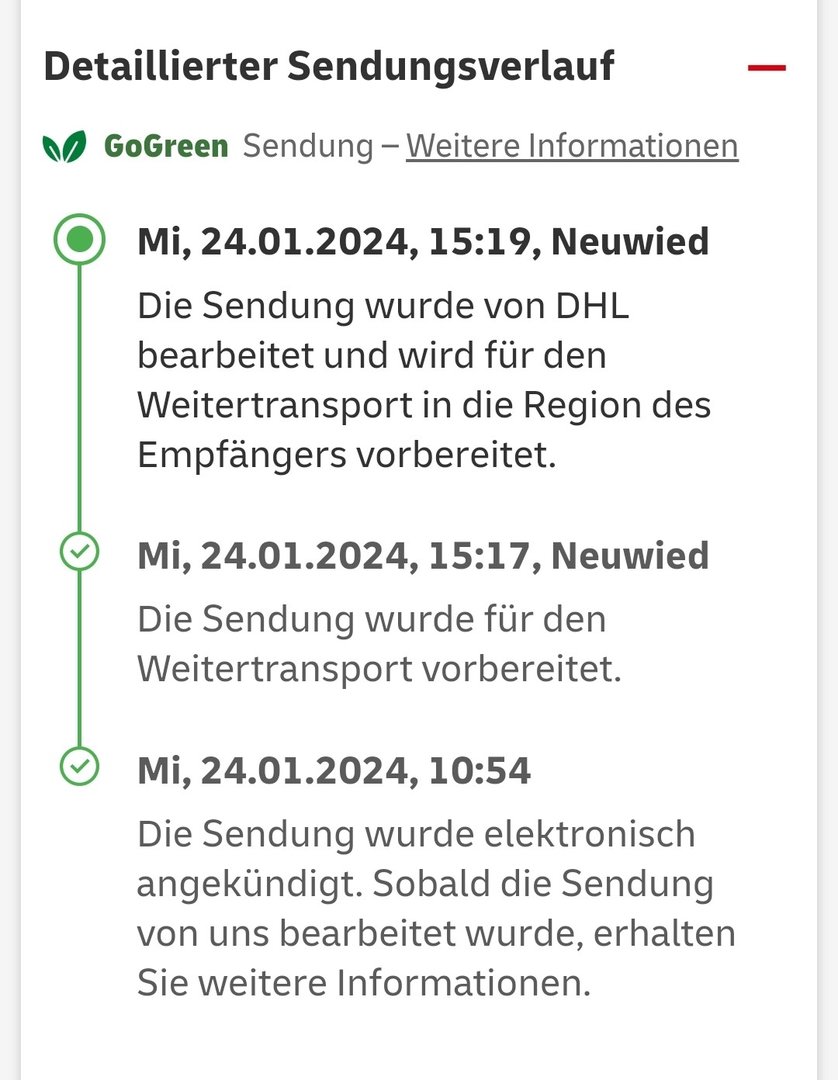This screenshot has height=1080, width=838.
Task: Click timeline line between 15:17 and 10:54 markers
Action: coord(79,660)
